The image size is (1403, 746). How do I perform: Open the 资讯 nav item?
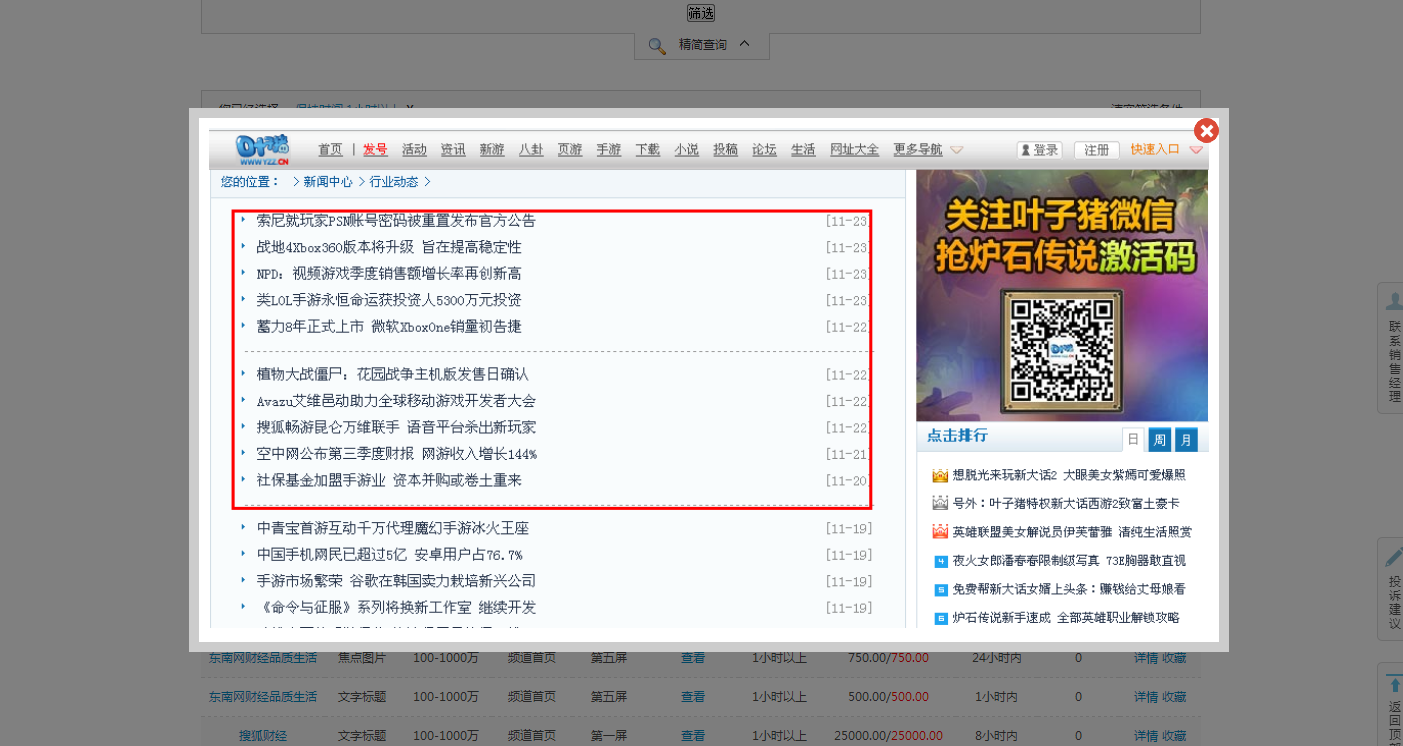pyautogui.click(x=453, y=150)
